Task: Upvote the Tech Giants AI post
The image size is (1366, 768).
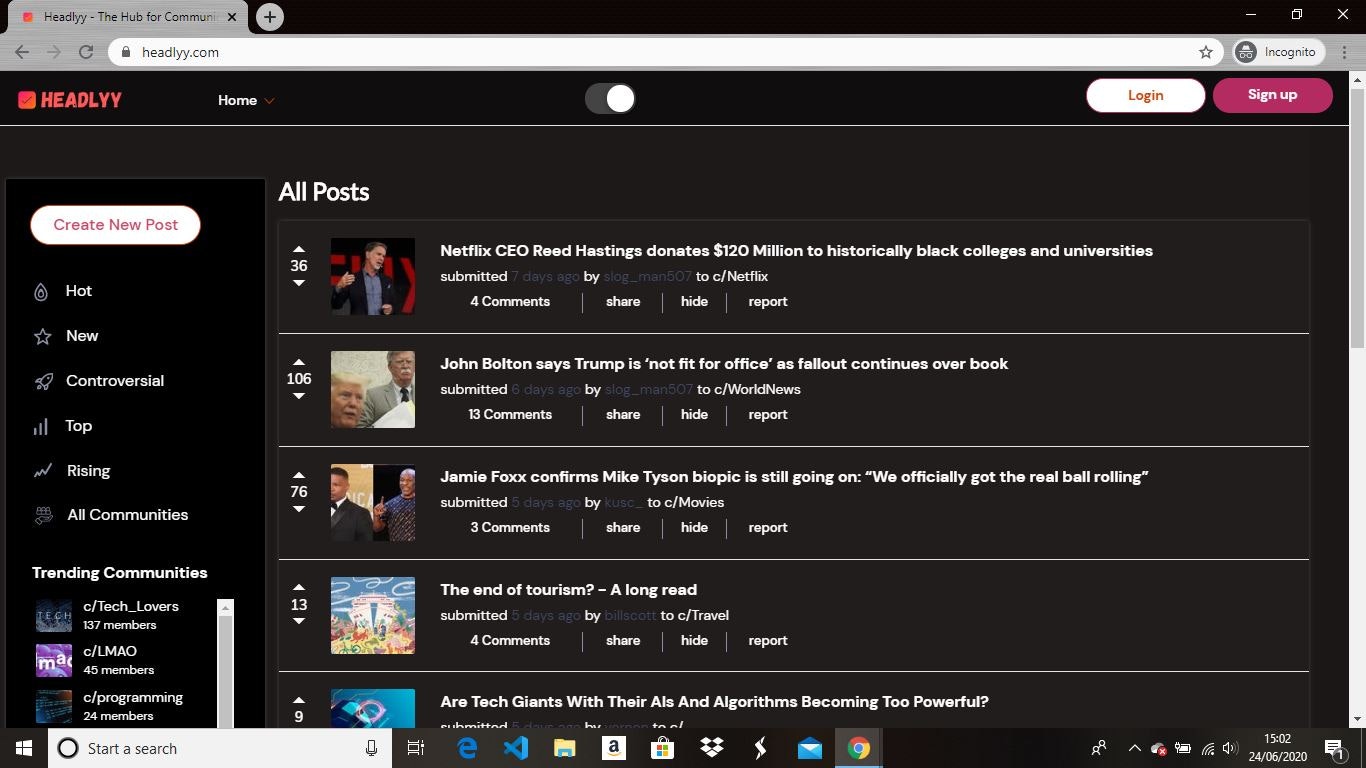Action: point(298,700)
